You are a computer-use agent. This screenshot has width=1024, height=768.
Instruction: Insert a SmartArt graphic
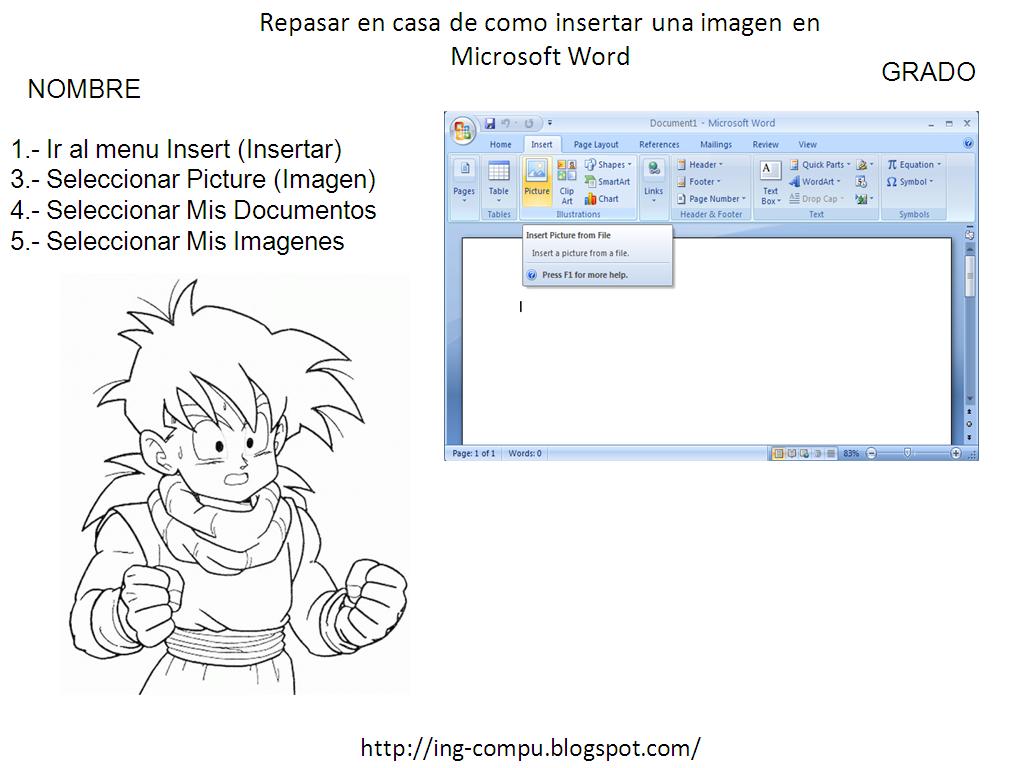607,182
